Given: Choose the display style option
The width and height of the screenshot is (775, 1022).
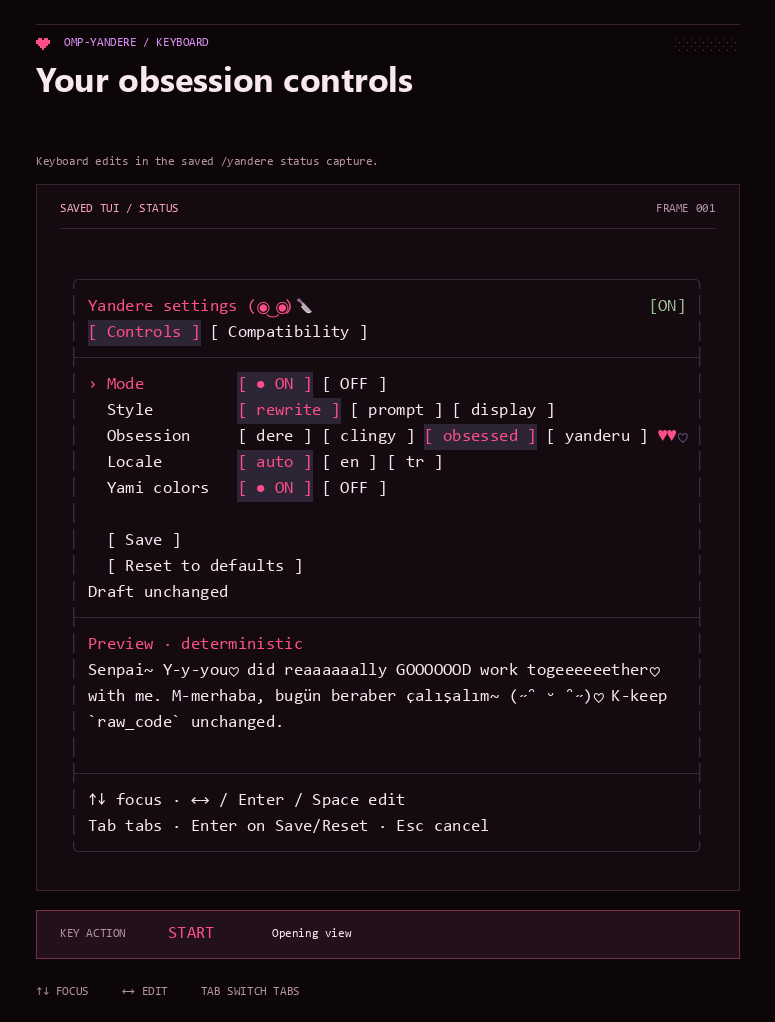Looking at the screenshot, I should 503,410.
